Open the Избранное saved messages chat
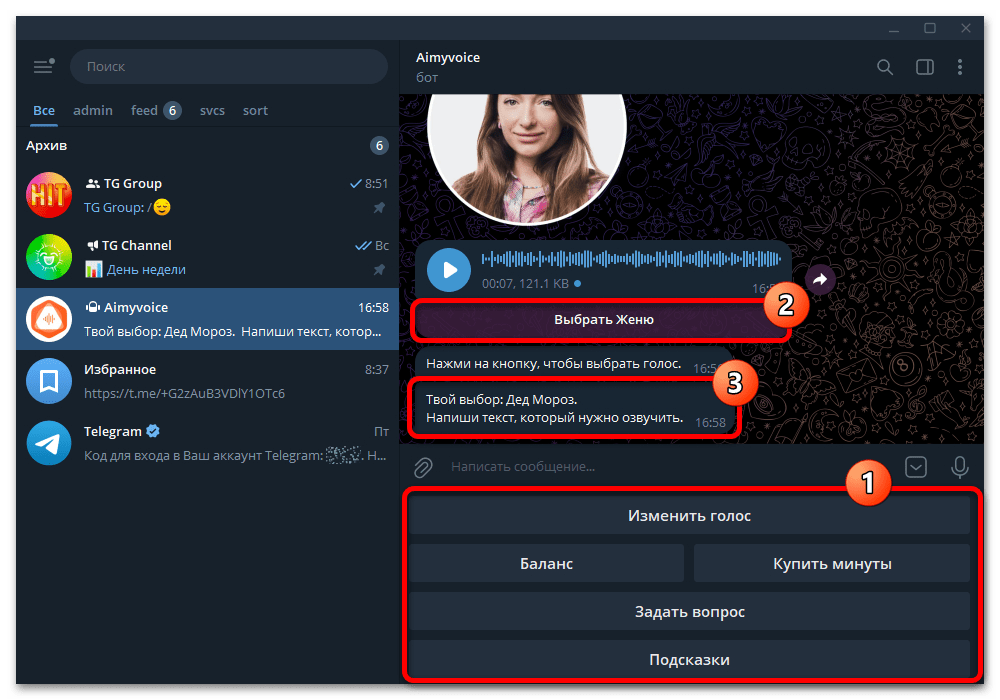 click(207, 381)
